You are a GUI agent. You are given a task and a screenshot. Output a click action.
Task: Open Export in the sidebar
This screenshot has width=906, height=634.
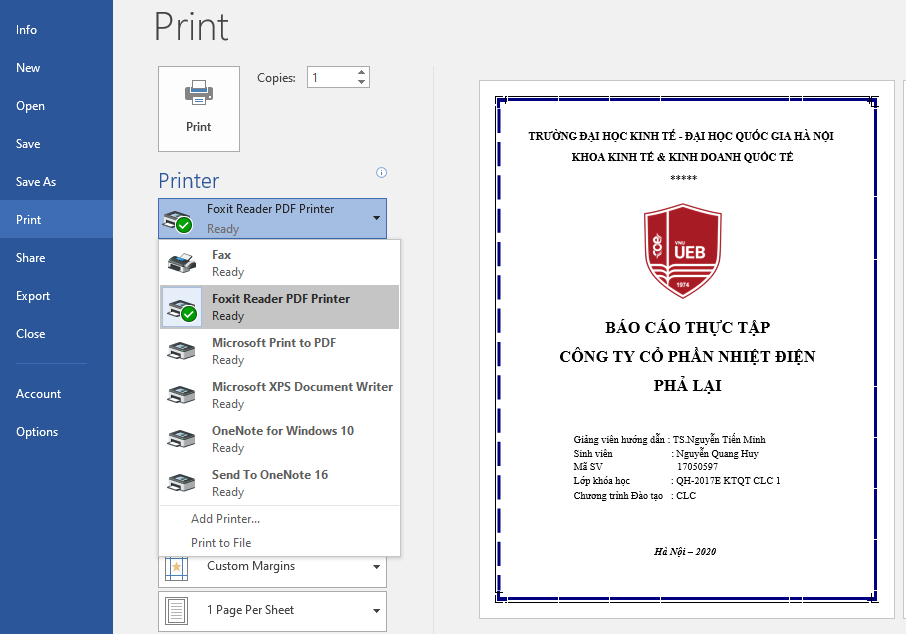[56, 296]
